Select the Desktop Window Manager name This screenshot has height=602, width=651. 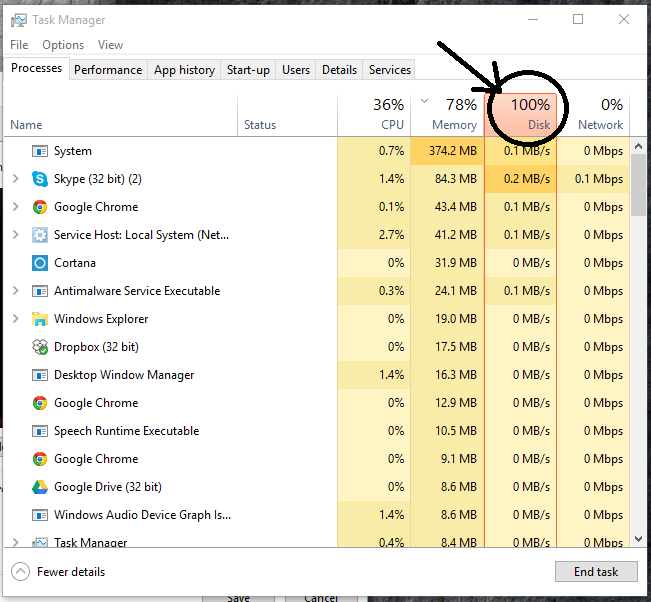click(124, 375)
